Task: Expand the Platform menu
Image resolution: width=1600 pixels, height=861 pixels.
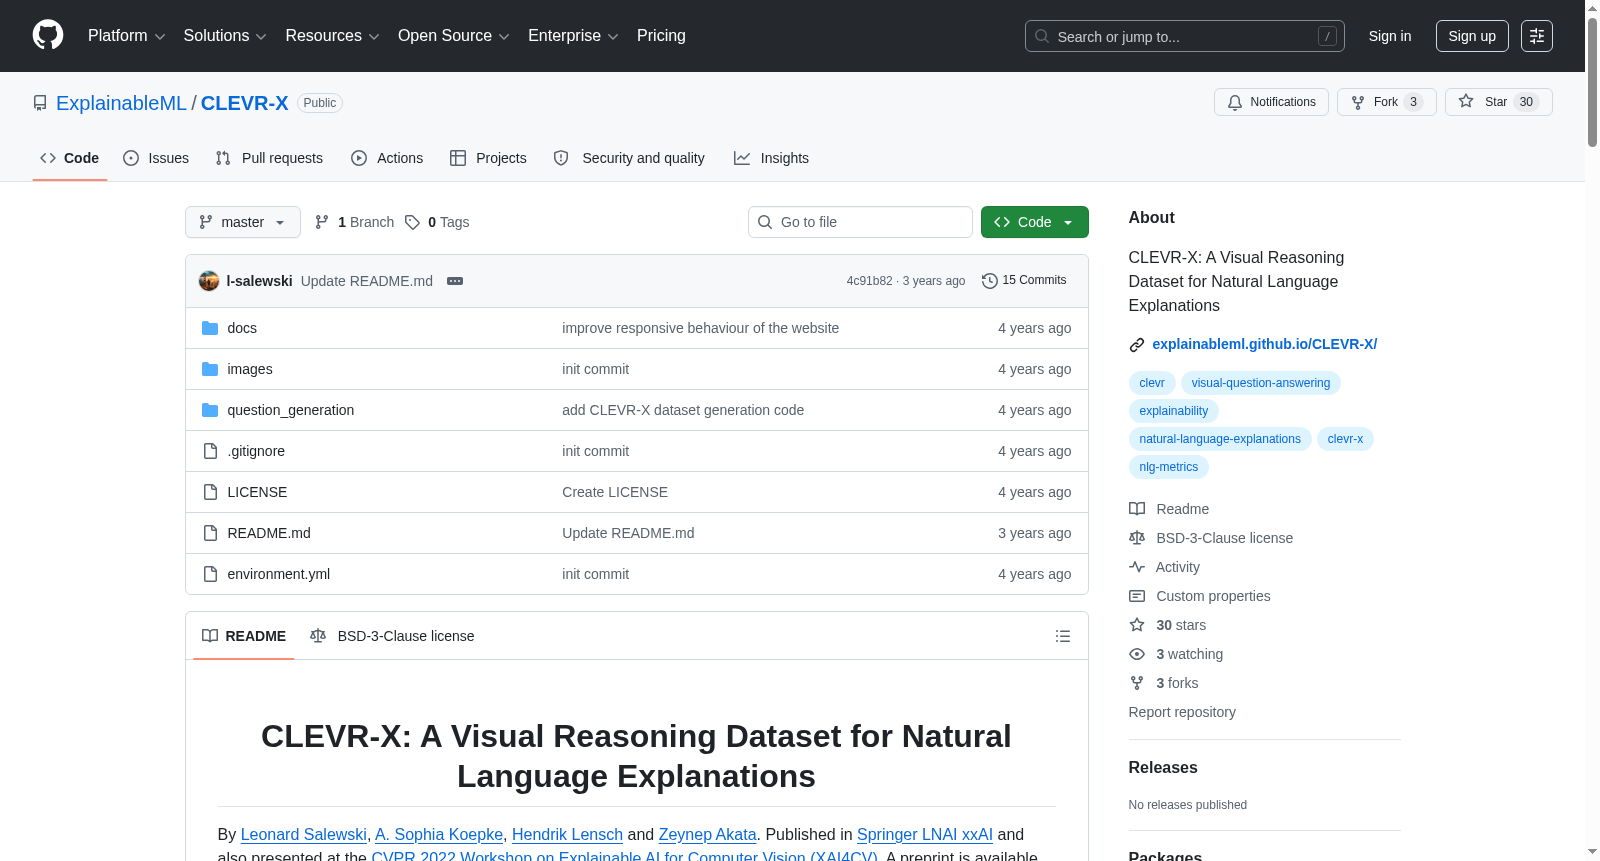Action: click(x=127, y=36)
